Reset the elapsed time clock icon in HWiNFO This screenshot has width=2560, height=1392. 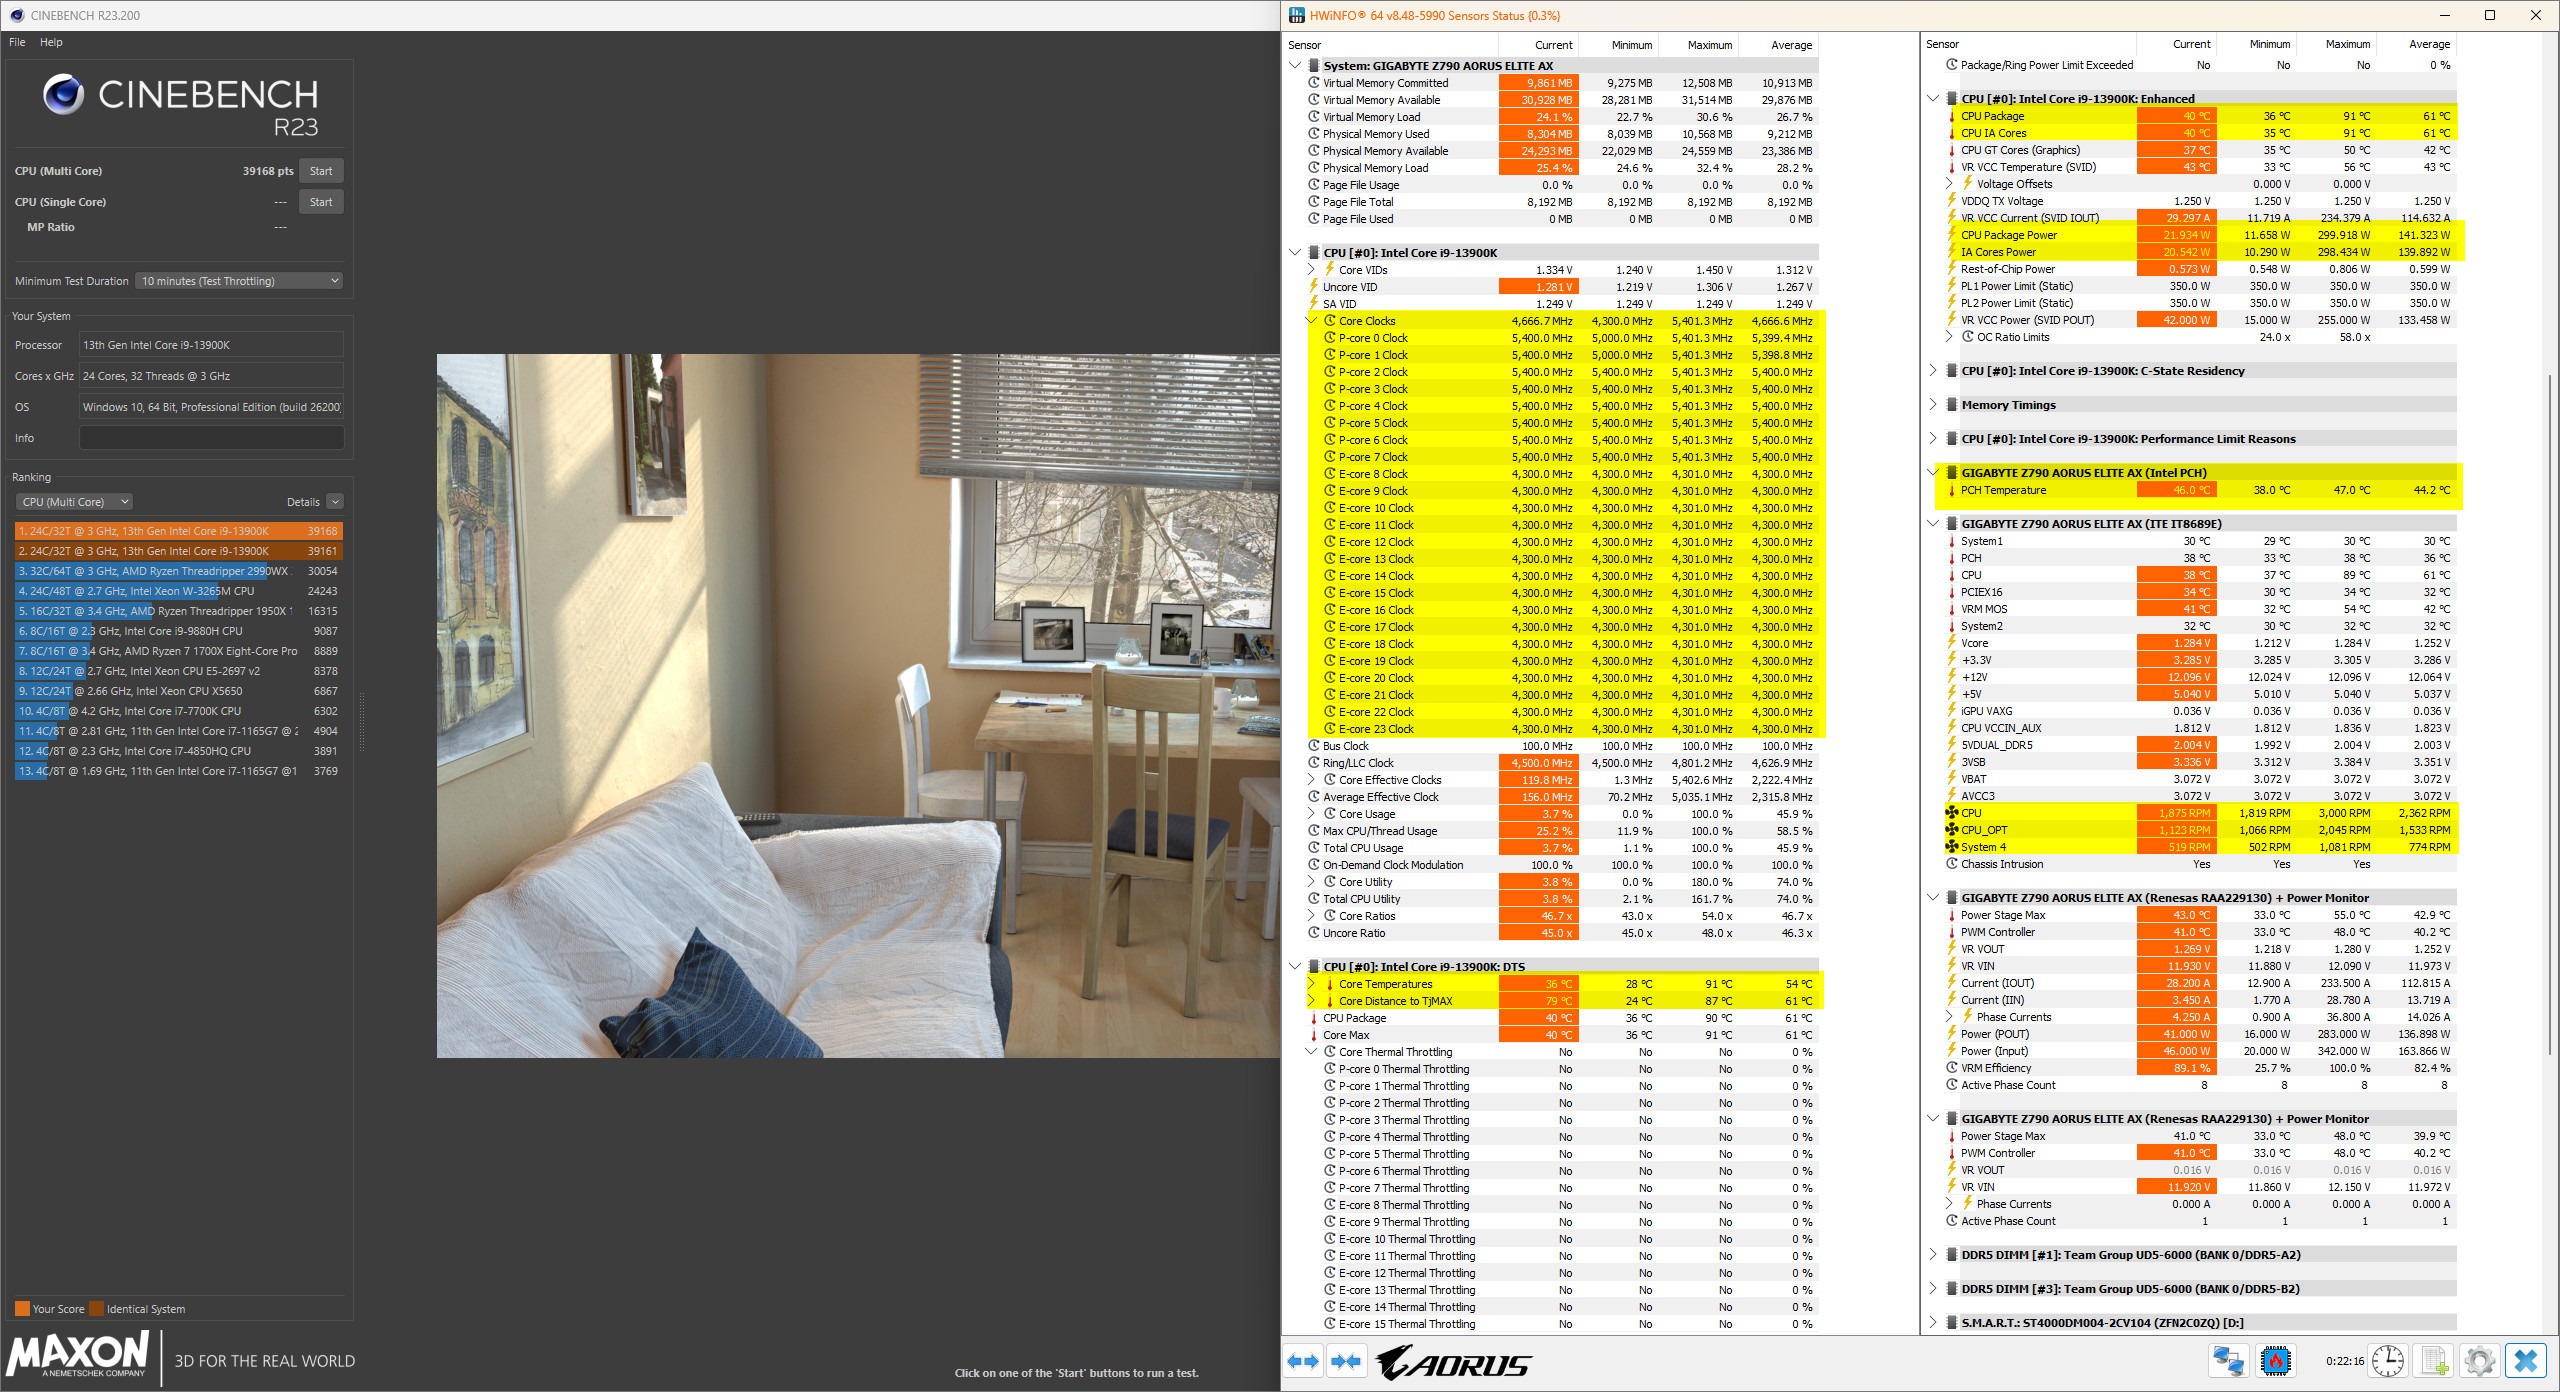pyautogui.click(x=2388, y=1361)
